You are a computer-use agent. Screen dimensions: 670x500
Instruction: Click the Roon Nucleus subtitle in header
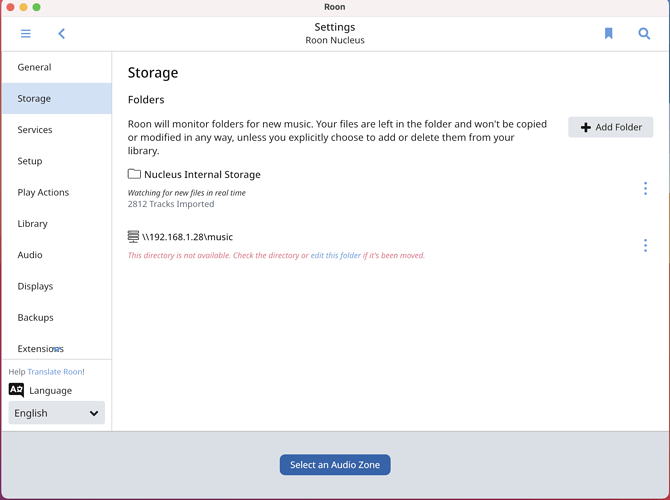(x=335, y=40)
